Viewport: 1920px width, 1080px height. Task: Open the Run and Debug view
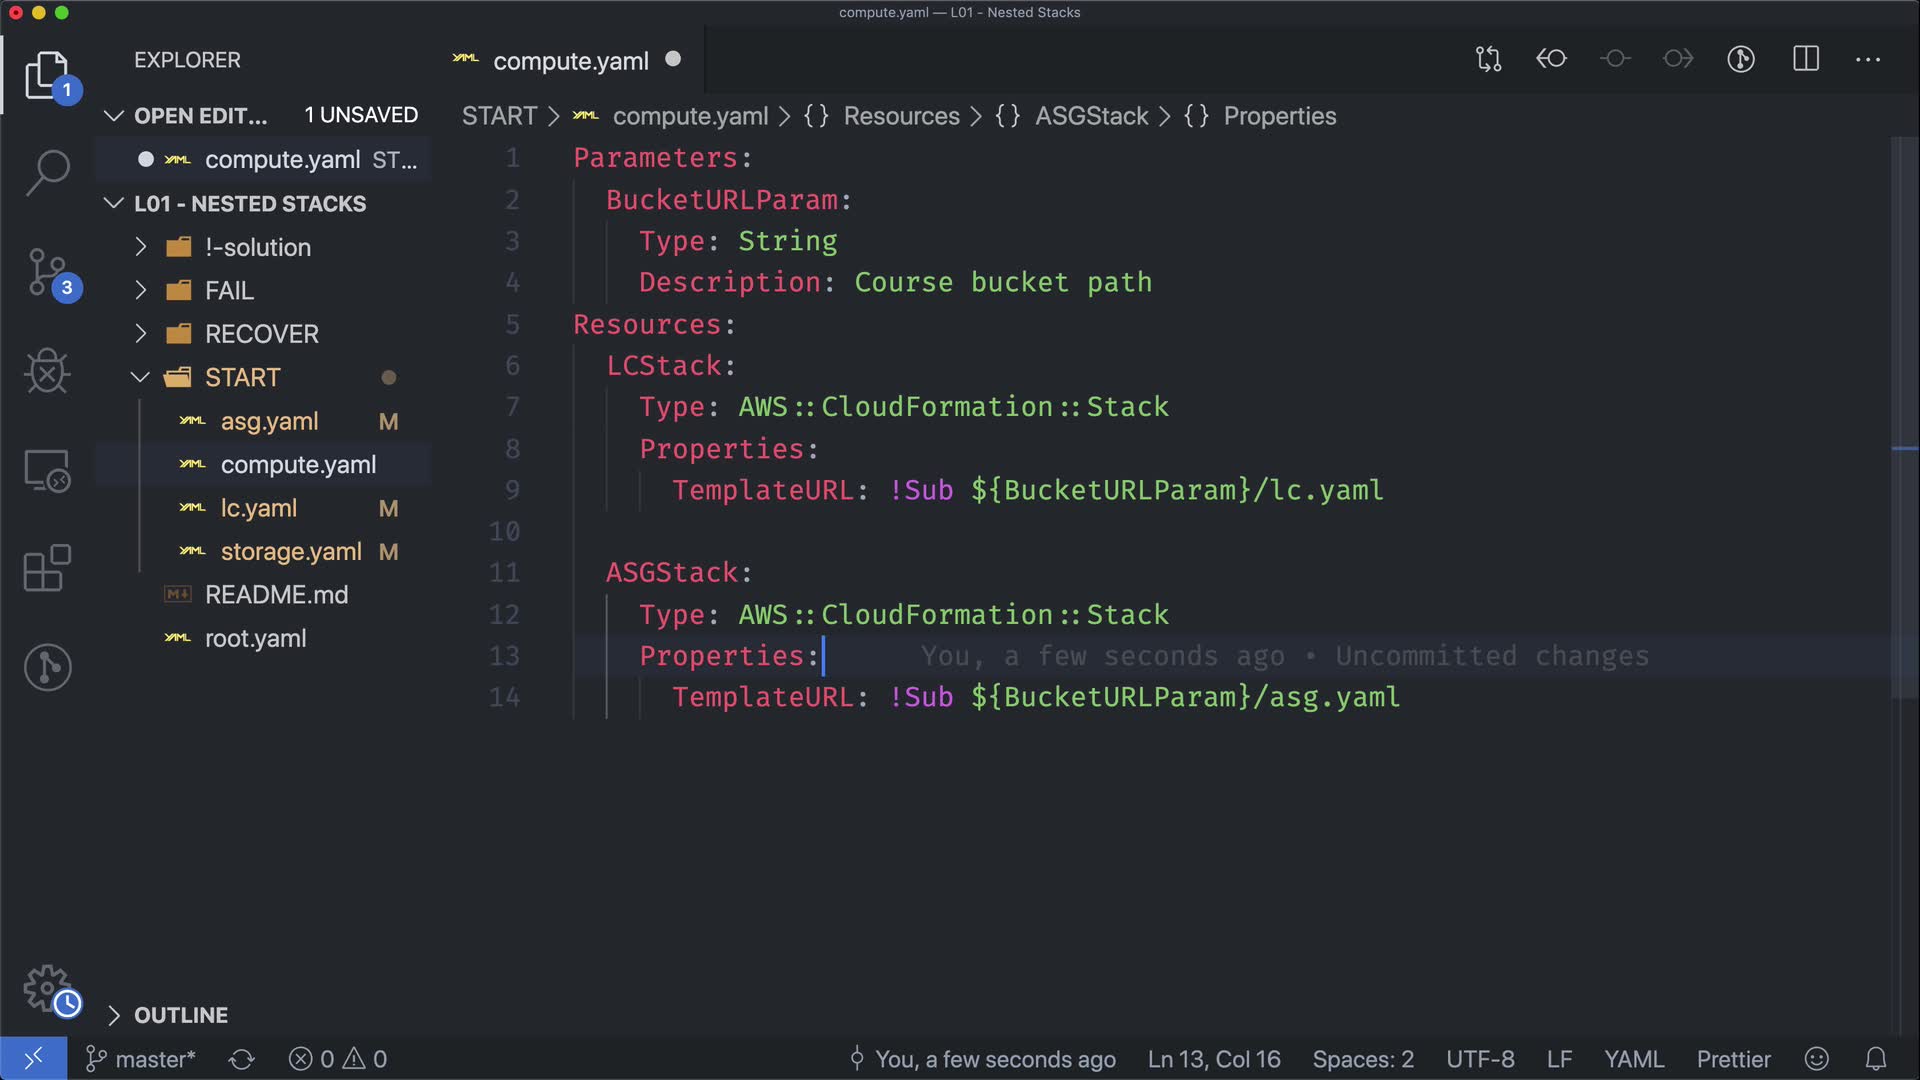click(x=47, y=372)
